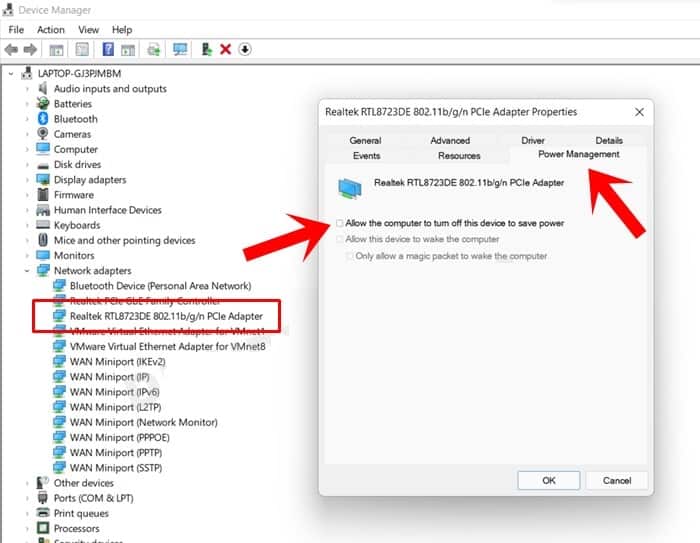Select WAN Miniport (PPPOE)

[x=120, y=438]
